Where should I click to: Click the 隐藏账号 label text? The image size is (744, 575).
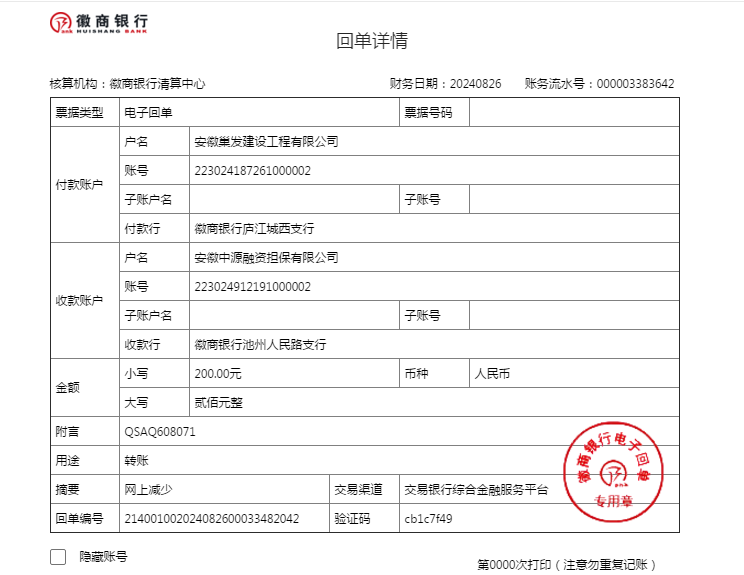tap(103, 557)
